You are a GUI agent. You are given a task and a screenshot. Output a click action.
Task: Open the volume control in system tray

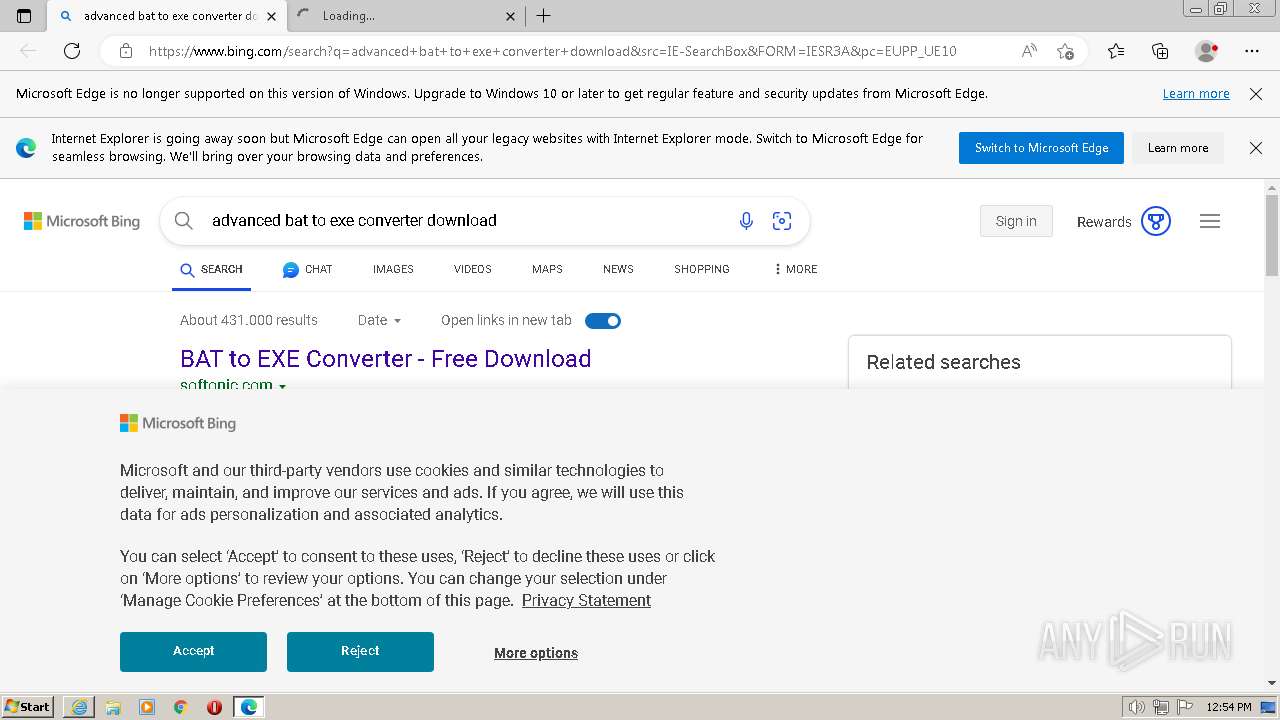point(1137,707)
